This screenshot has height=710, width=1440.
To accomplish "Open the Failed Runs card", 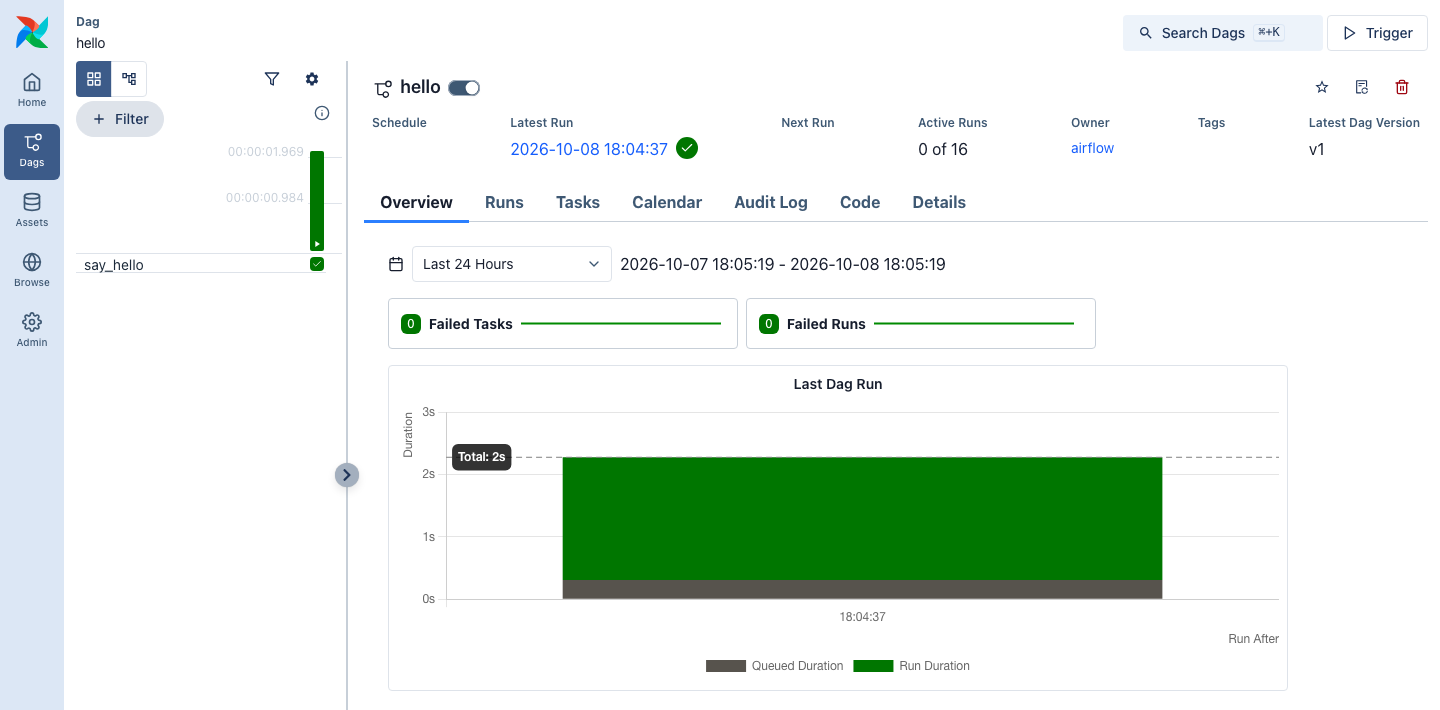I will (x=920, y=324).
